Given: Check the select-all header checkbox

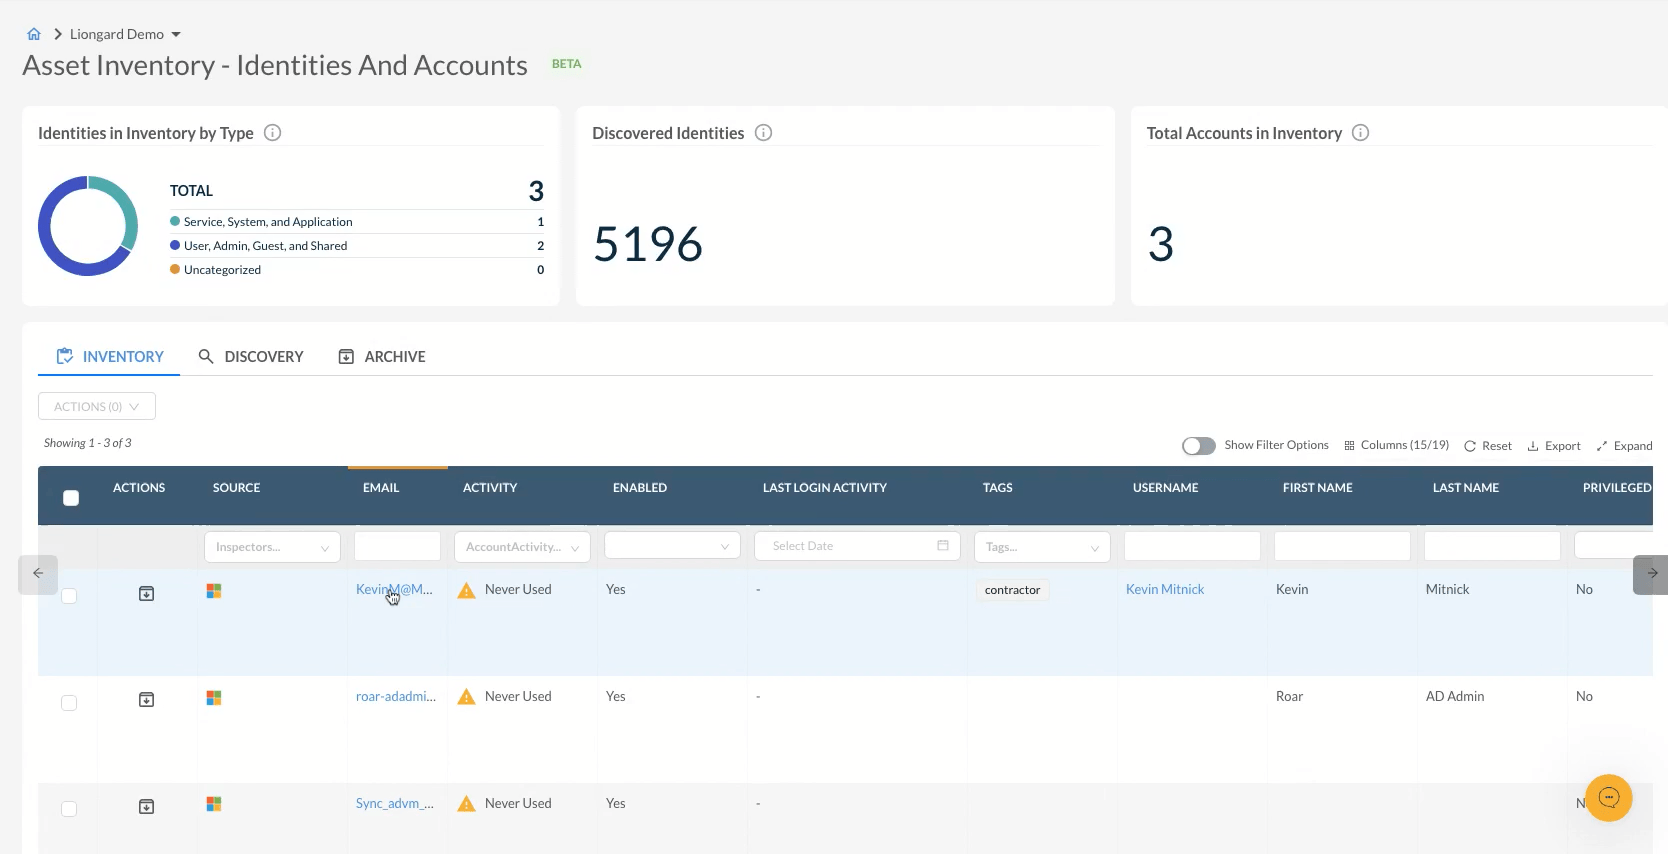Looking at the screenshot, I should [x=71, y=498].
